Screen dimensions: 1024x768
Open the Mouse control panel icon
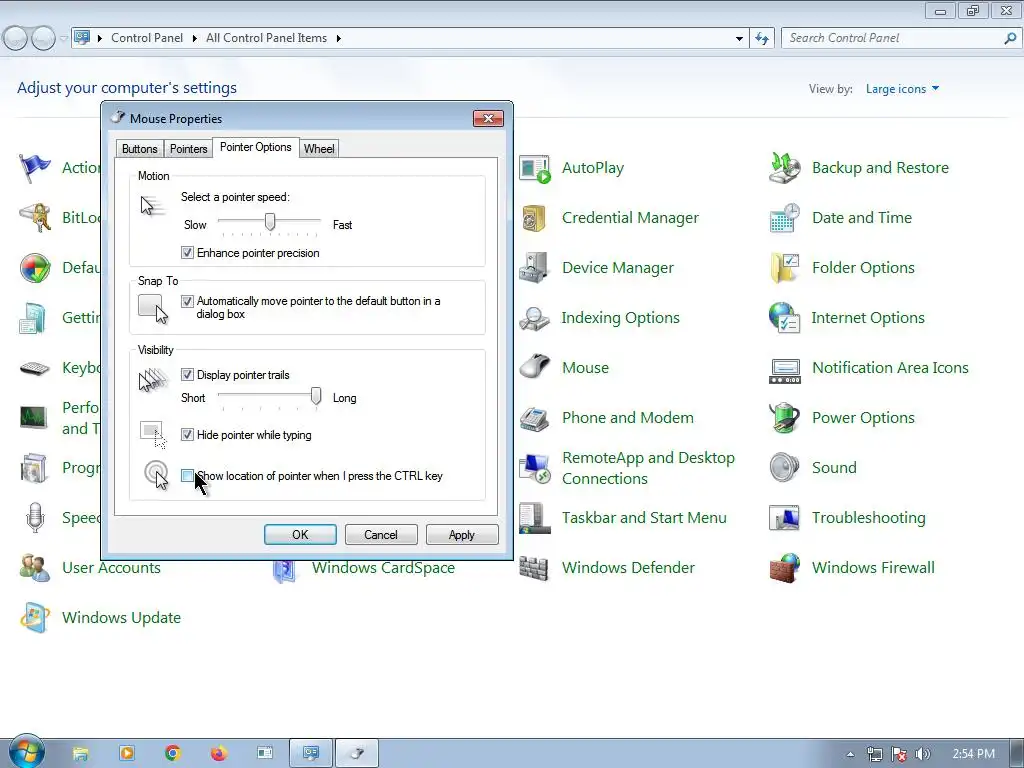pyautogui.click(x=535, y=368)
